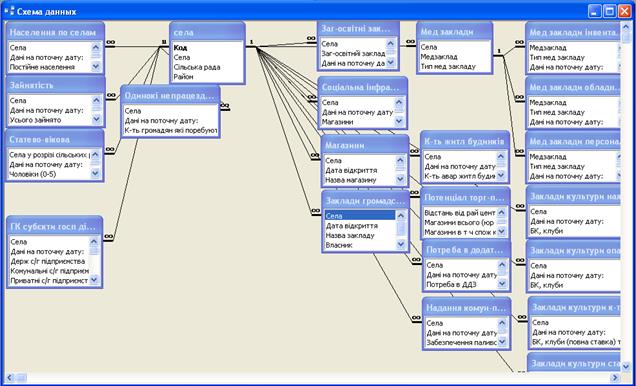Select the Потенціал торг-п table header
Image resolution: width=636 pixels, height=386 pixels.
coord(465,198)
